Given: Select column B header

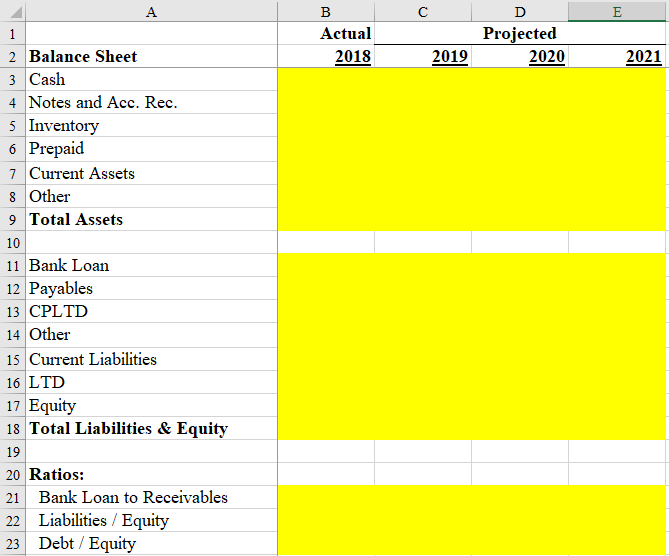Looking at the screenshot, I should coord(326,12).
